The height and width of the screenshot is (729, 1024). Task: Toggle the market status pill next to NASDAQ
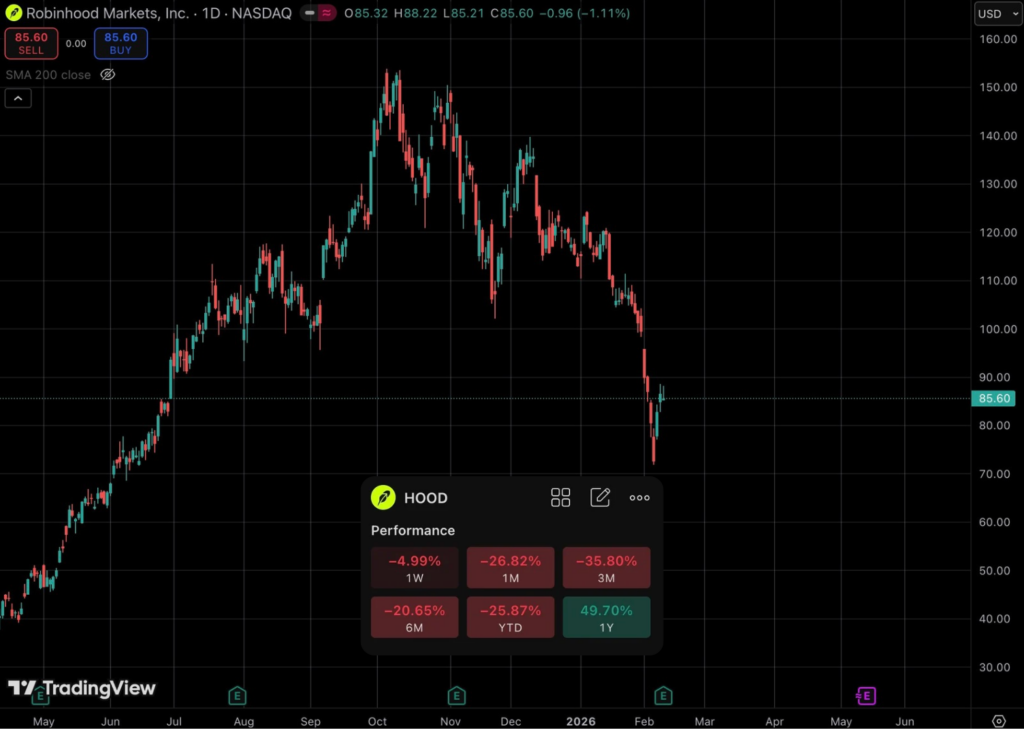317,14
